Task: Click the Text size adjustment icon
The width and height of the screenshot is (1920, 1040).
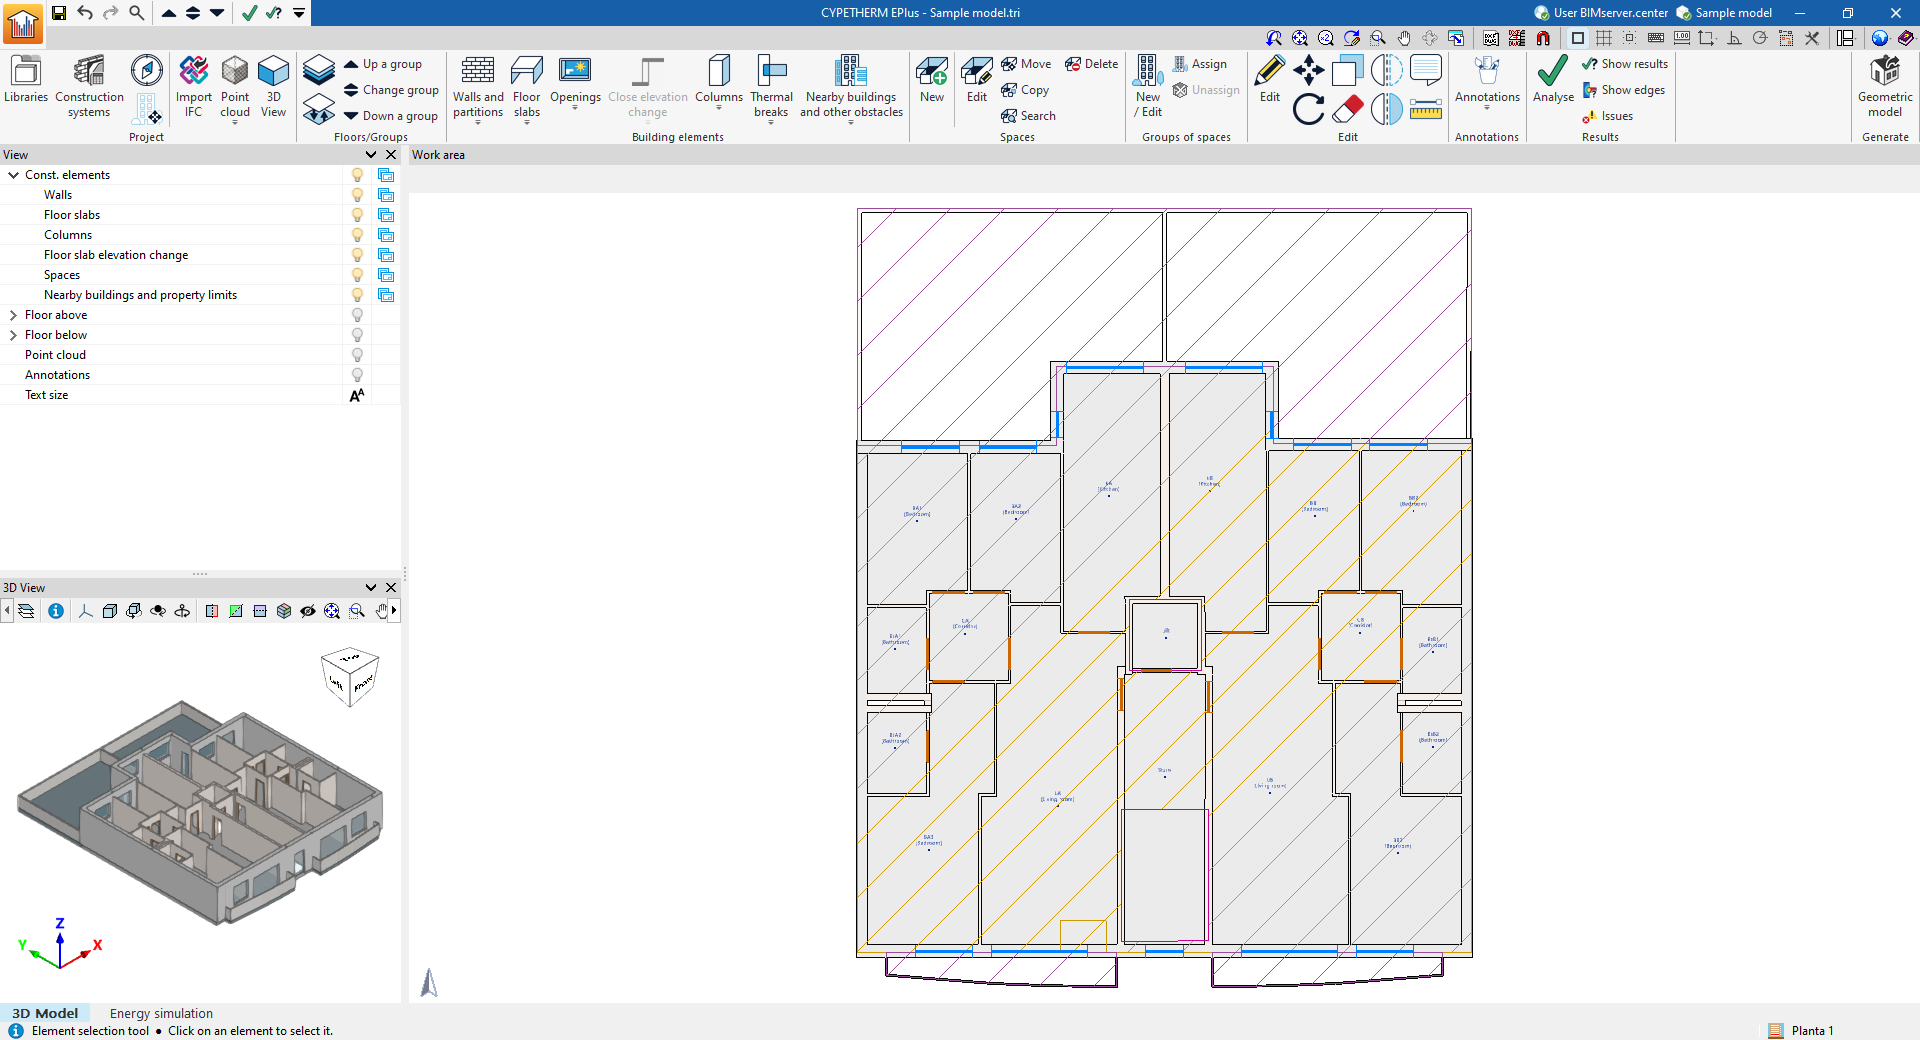Action: (x=357, y=395)
